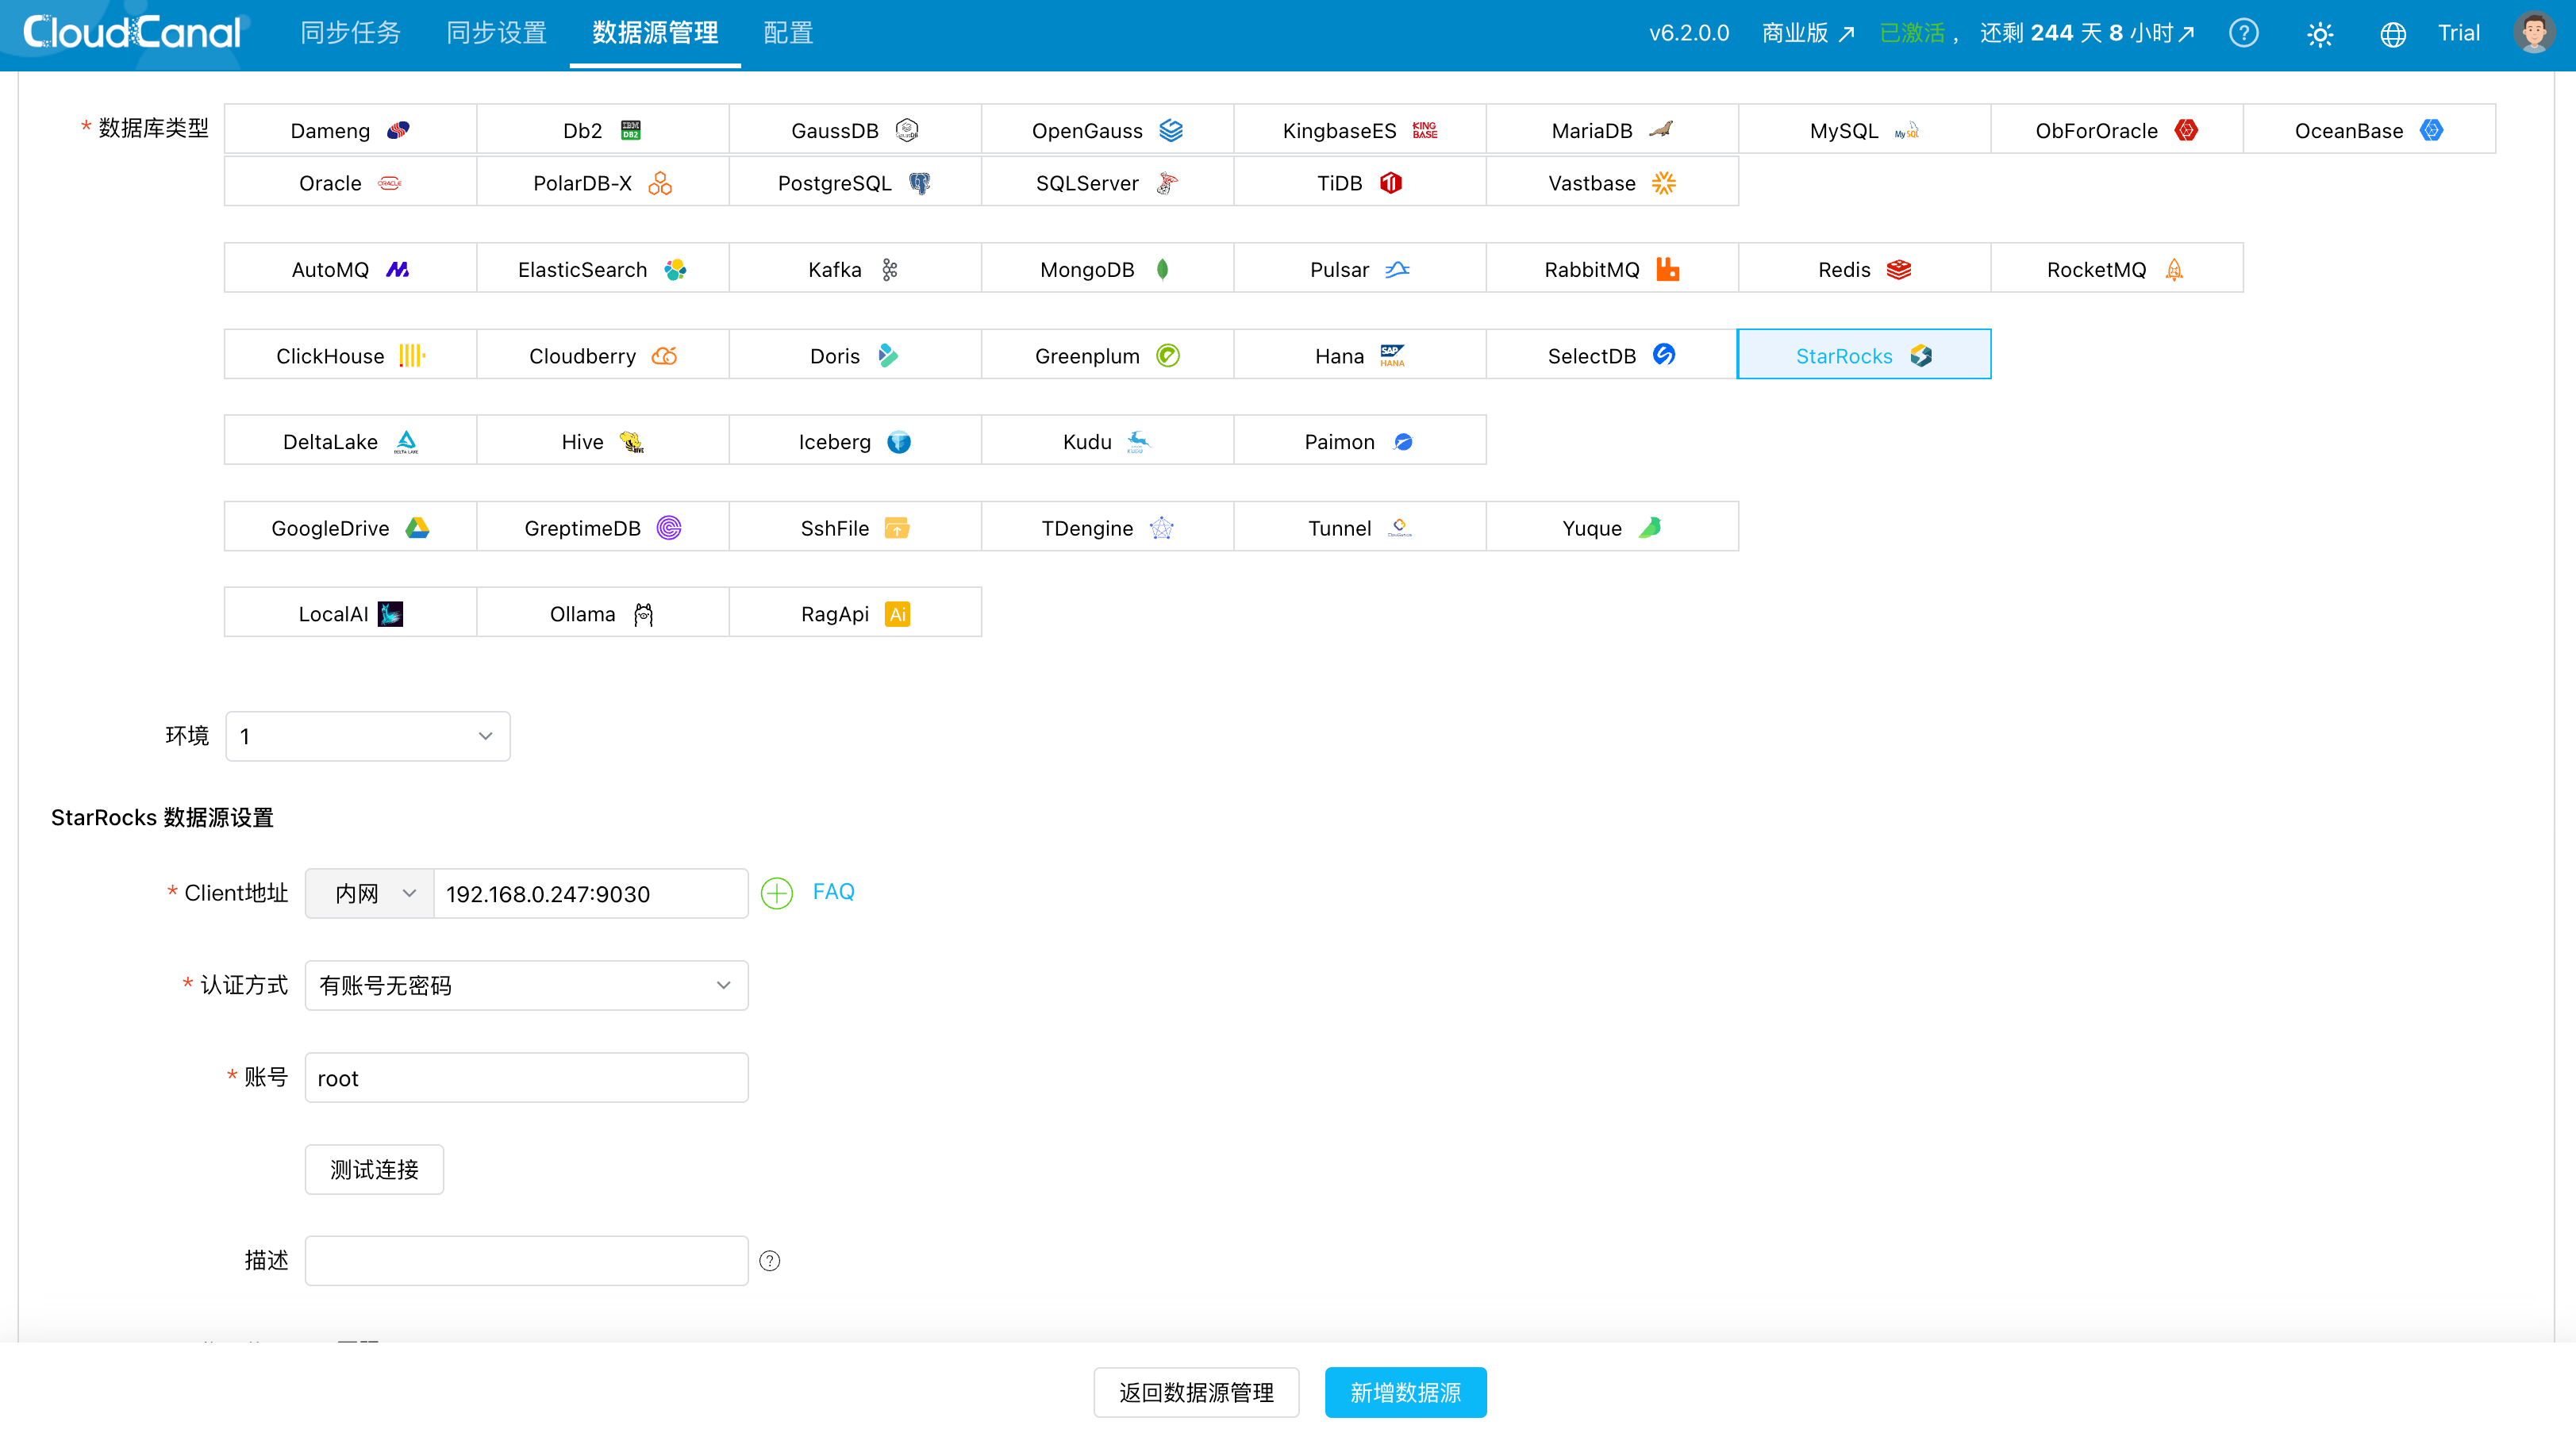Click the Cloudberry logo icon
The height and width of the screenshot is (1433, 2576).
[664, 355]
